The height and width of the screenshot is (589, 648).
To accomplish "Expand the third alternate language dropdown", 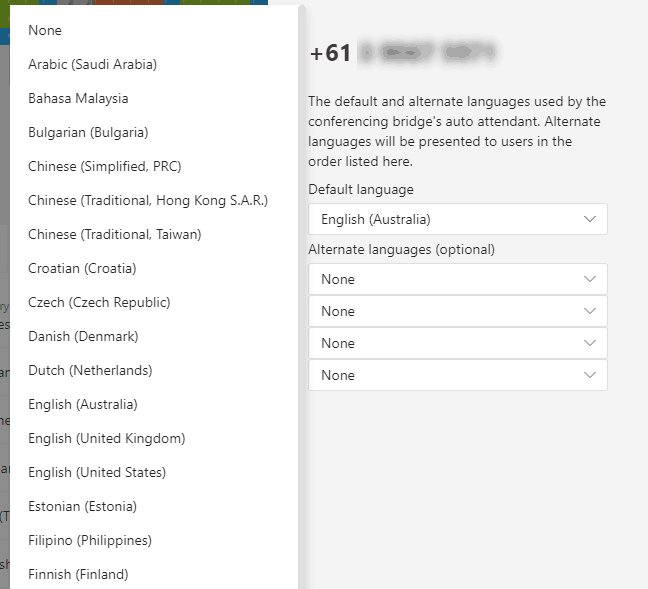I will (x=457, y=343).
